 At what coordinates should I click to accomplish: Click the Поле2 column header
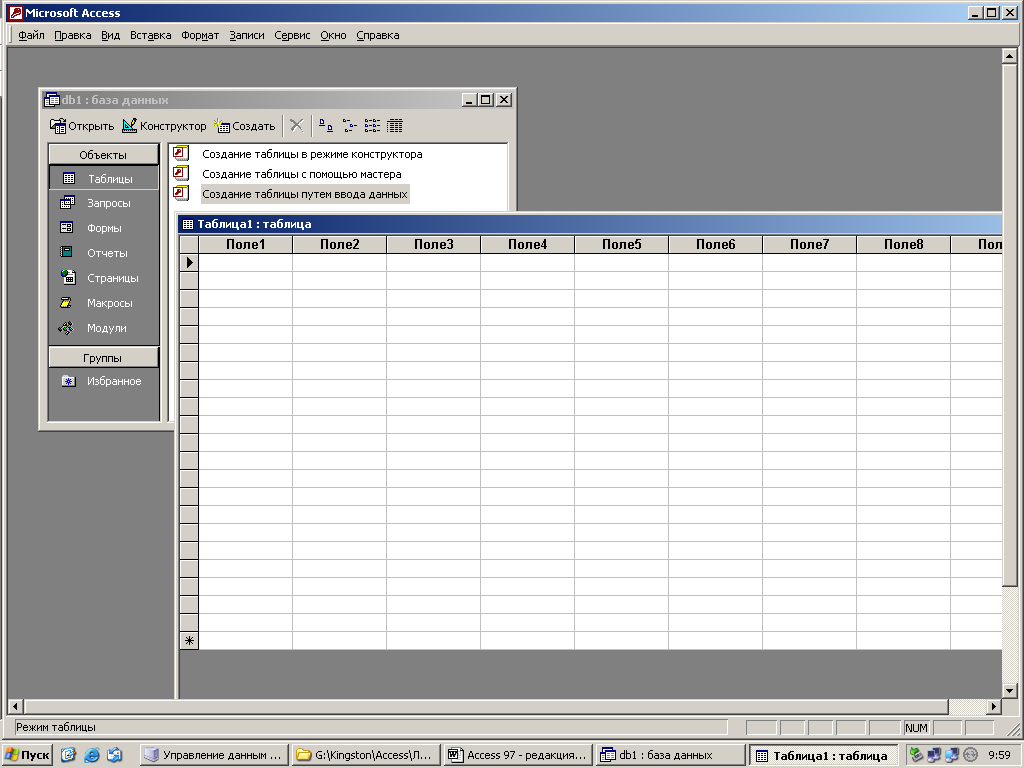coord(340,244)
